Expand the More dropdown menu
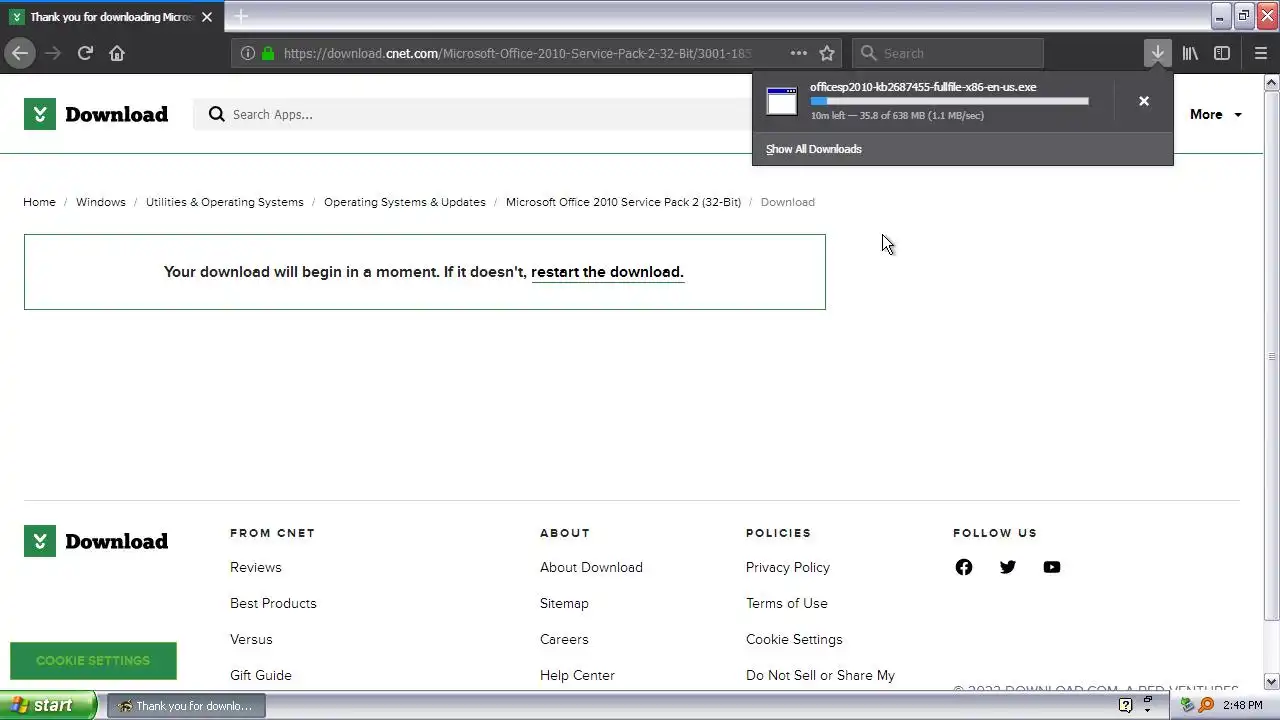This screenshot has height=720, width=1280. click(x=1216, y=114)
